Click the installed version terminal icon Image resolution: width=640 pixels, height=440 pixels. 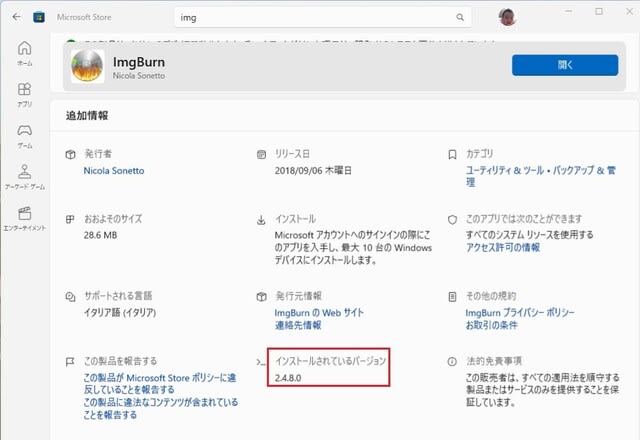point(261,362)
